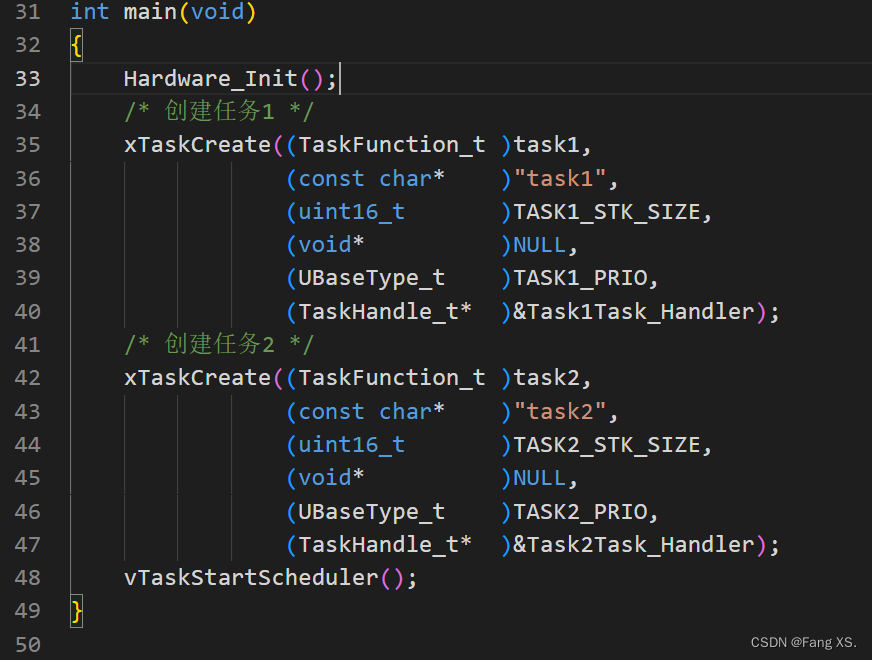Click line number 31 in the gutter
Screen dimensions: 872x660
[x=28, y=12]
